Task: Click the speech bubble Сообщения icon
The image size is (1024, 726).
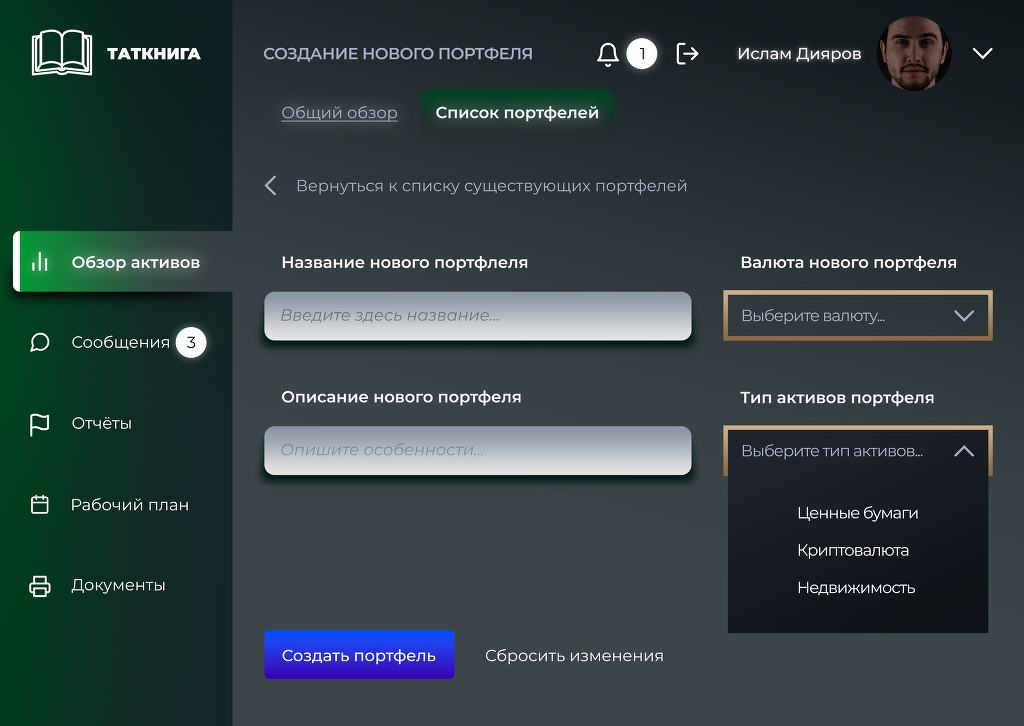Action: (x=40, y=342)
